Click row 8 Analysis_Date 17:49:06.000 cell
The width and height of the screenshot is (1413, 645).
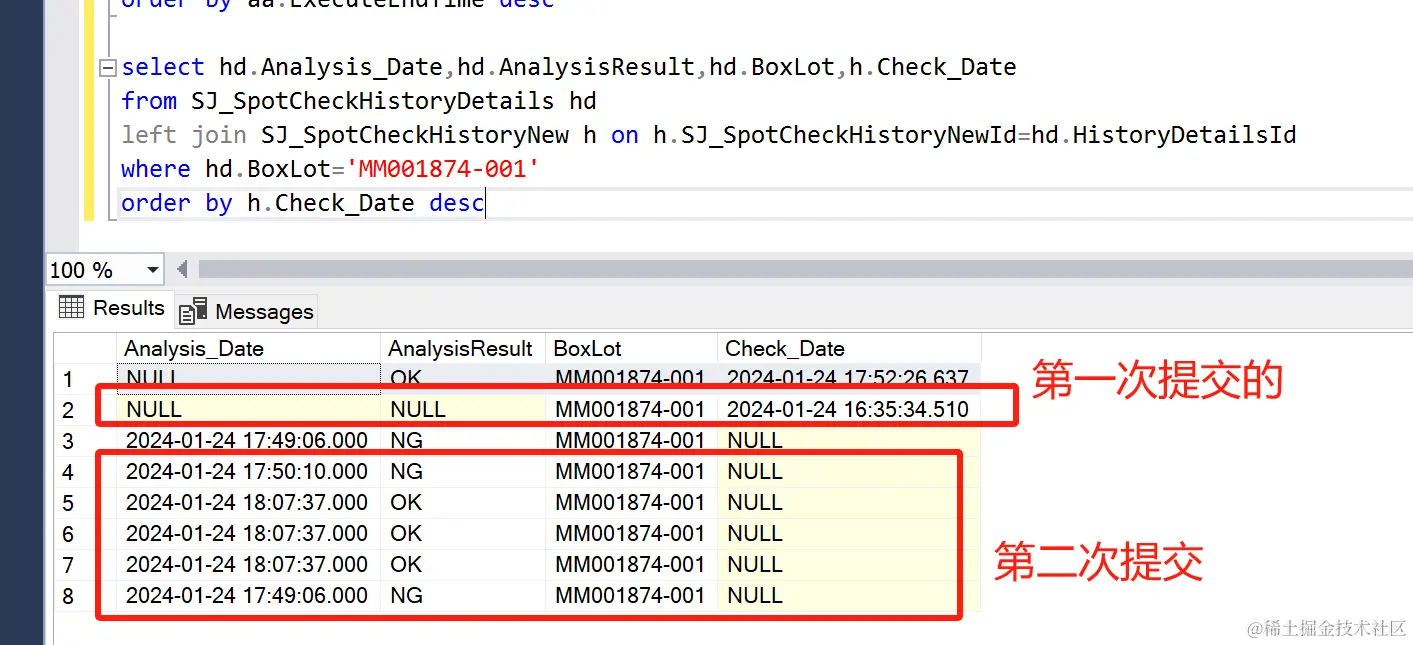point(249,595)
